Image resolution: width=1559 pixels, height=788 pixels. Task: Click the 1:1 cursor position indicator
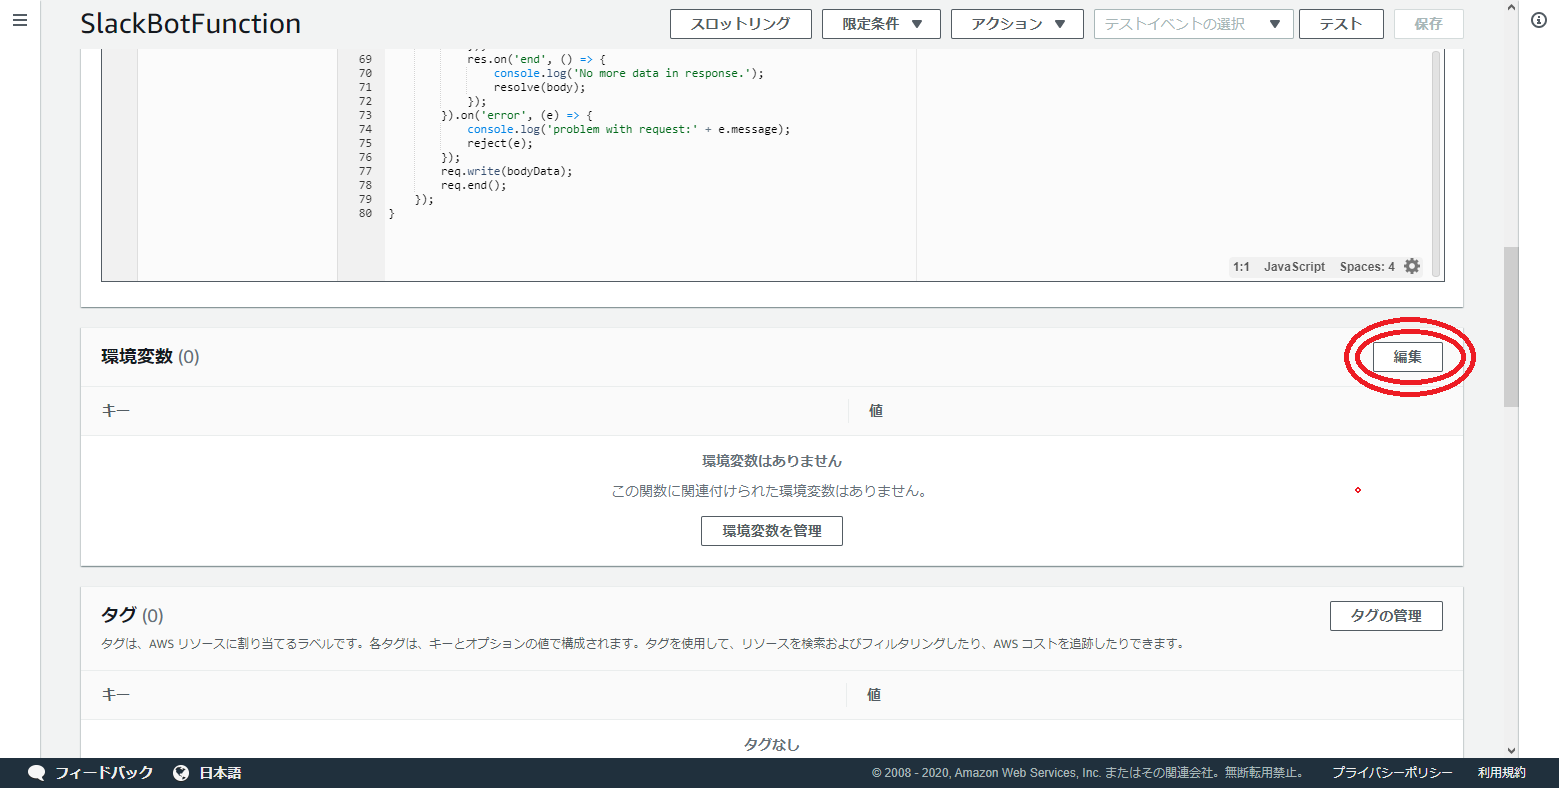pyautogui.click(x=1241, y=267)
